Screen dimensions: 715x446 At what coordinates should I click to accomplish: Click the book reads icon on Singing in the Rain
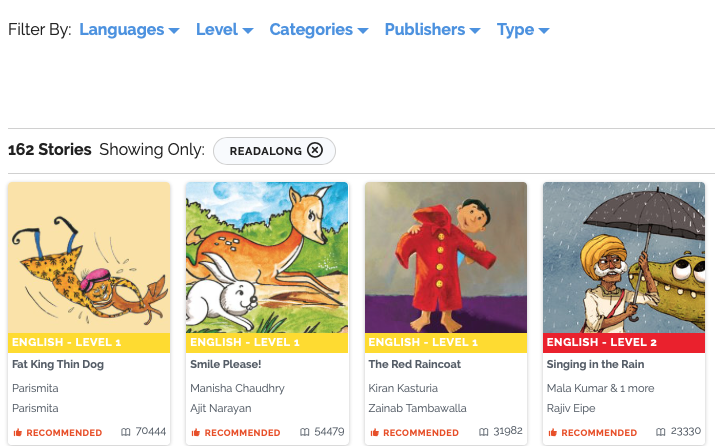pyautogui.click(x=660, y=432)
